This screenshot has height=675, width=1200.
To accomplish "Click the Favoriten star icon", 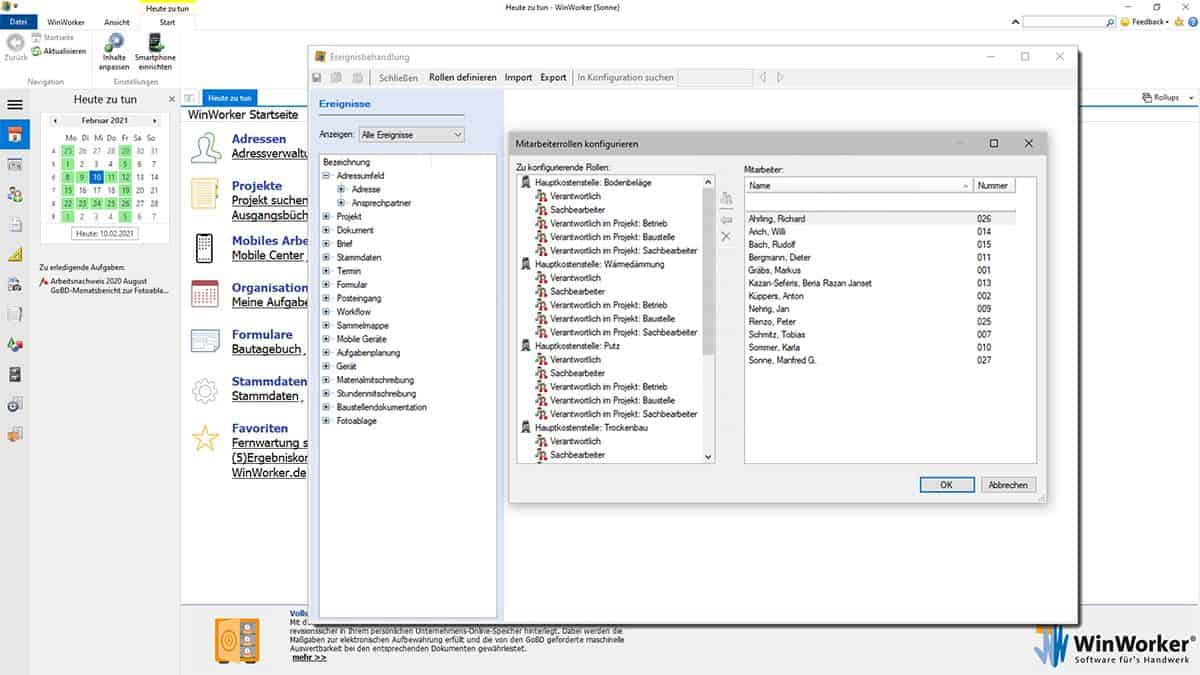I will click(x=205, y=437).
